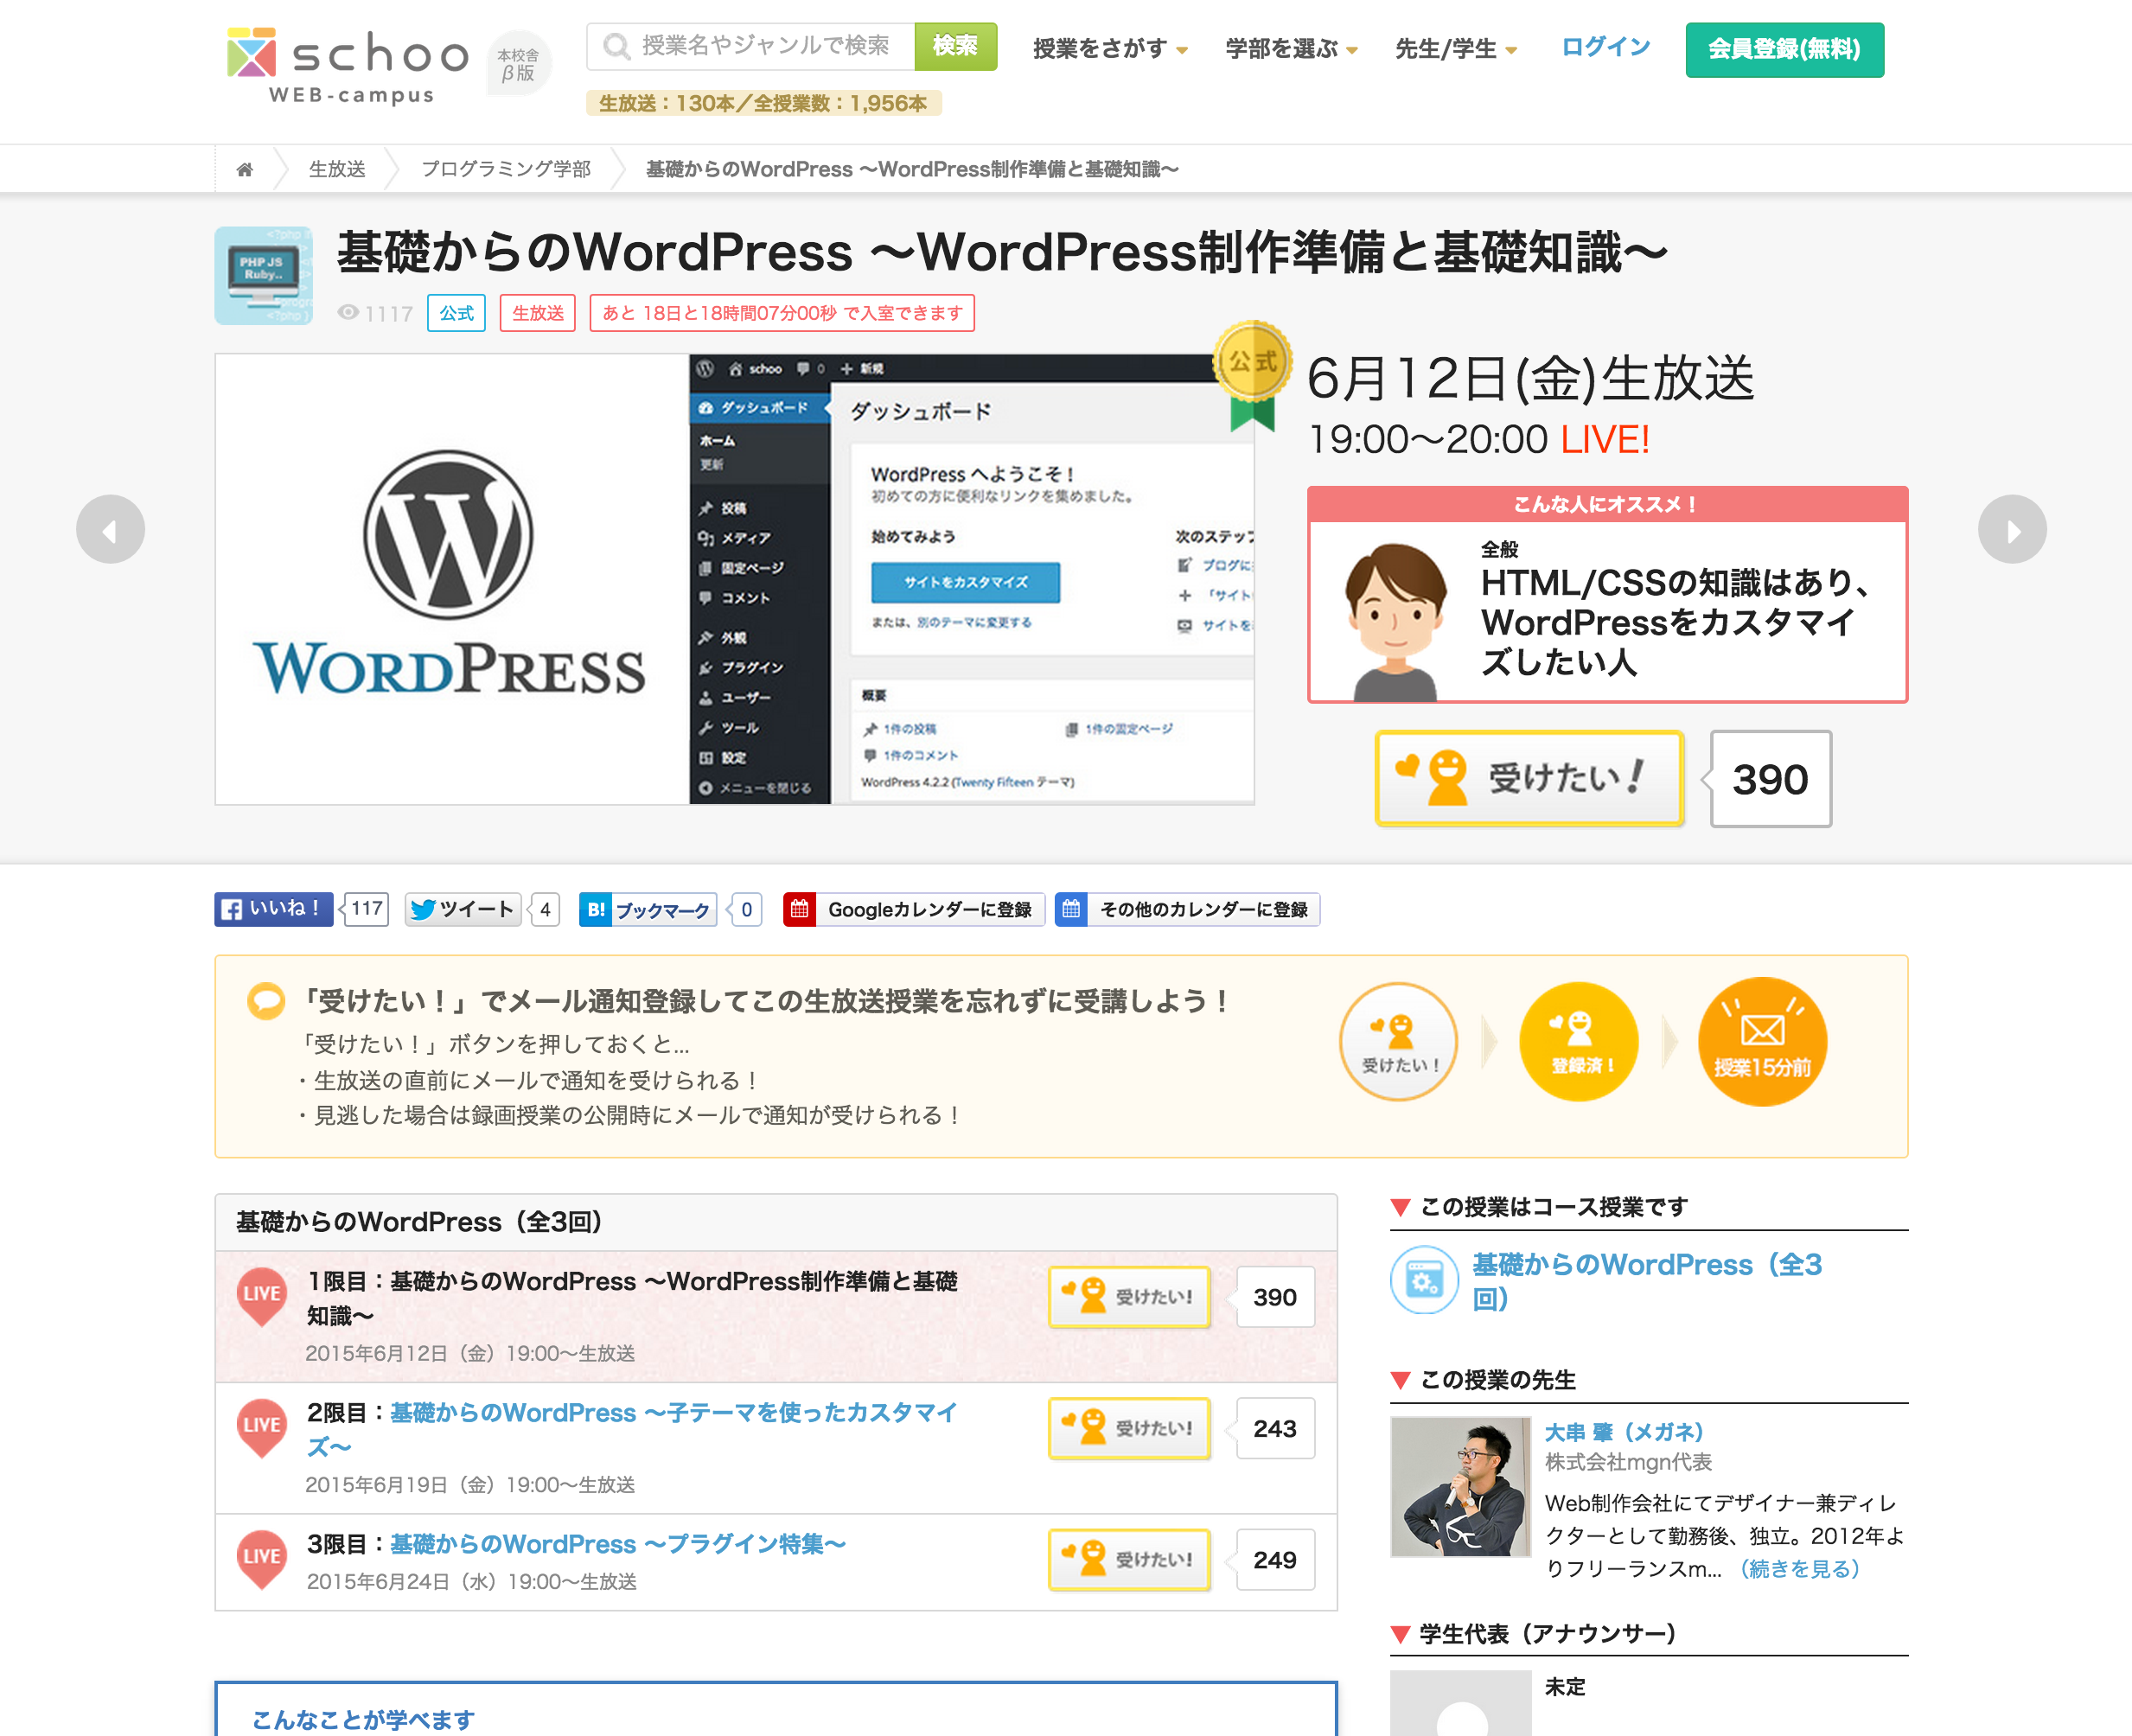This screenshot has height=1736, width=2132.
Task: Click プログラミング学部 in the breadcrumb
Action: pyautogui.click(x=506, y=169)
